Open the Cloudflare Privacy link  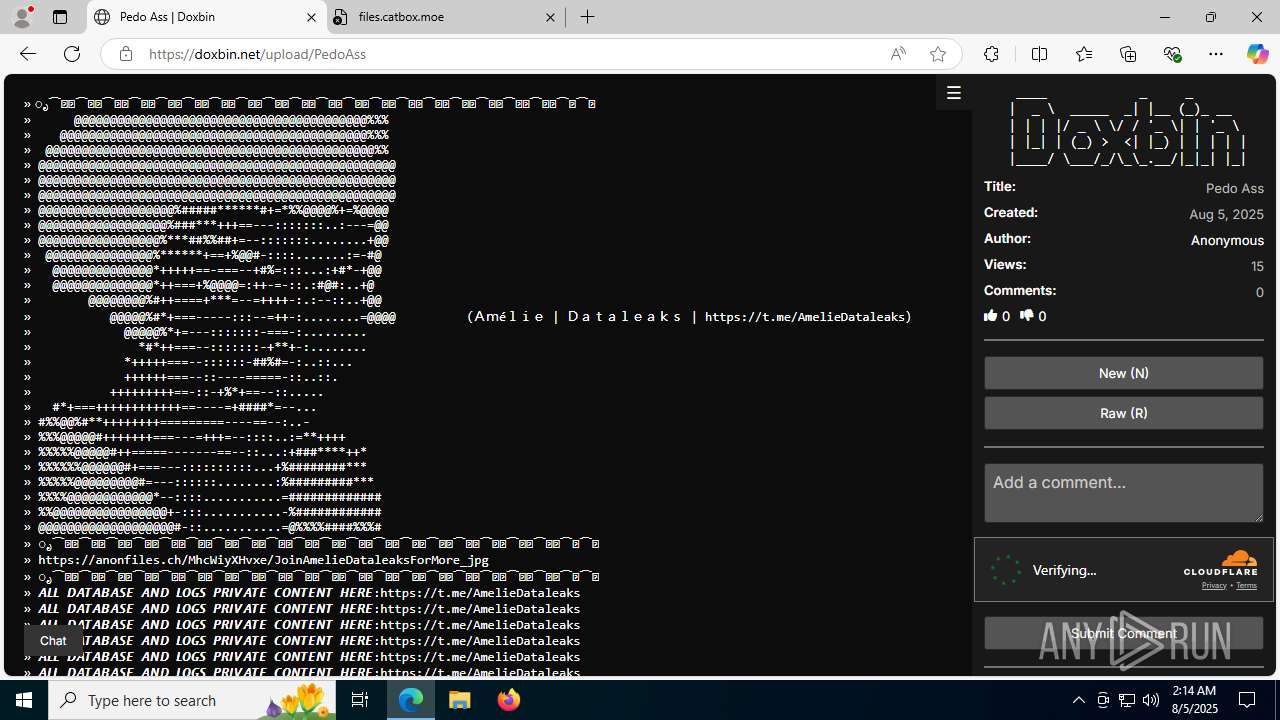click(x=1214, y=585)
